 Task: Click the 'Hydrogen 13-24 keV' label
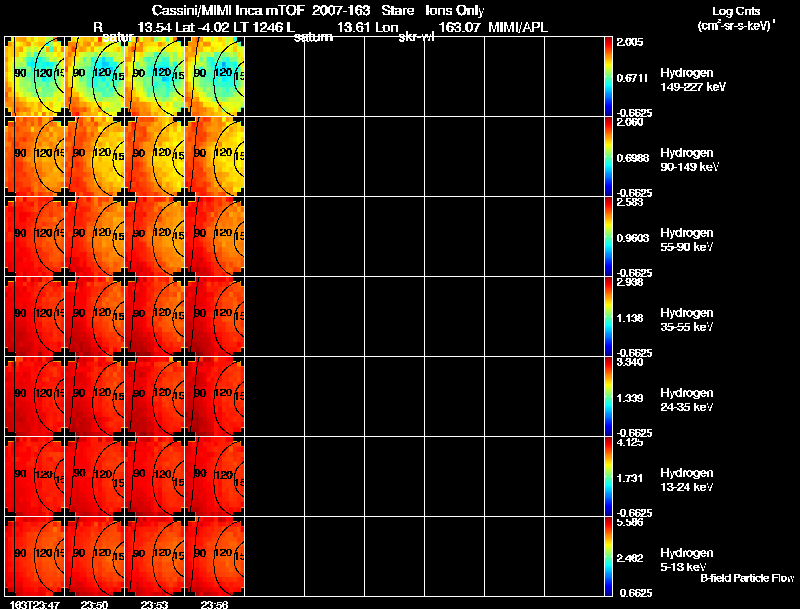coord(687,480)
